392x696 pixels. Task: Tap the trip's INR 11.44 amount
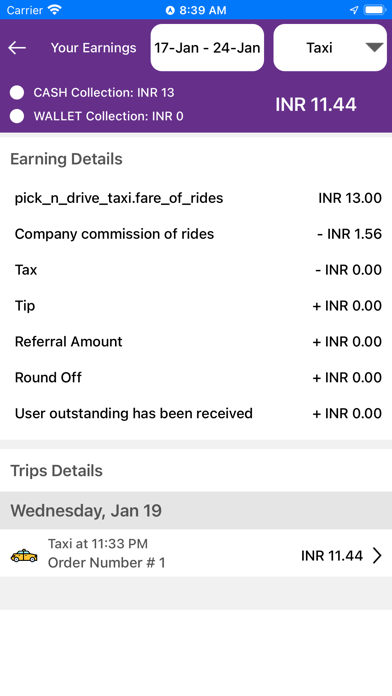[332, 555]
